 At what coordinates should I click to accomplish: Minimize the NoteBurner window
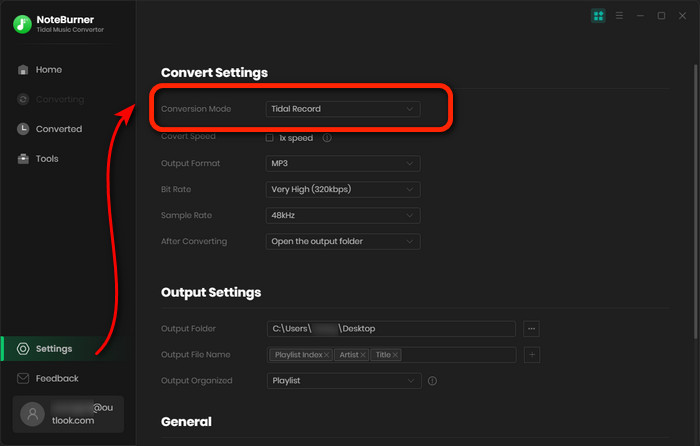pyautogui.click(x=640, y=16)
